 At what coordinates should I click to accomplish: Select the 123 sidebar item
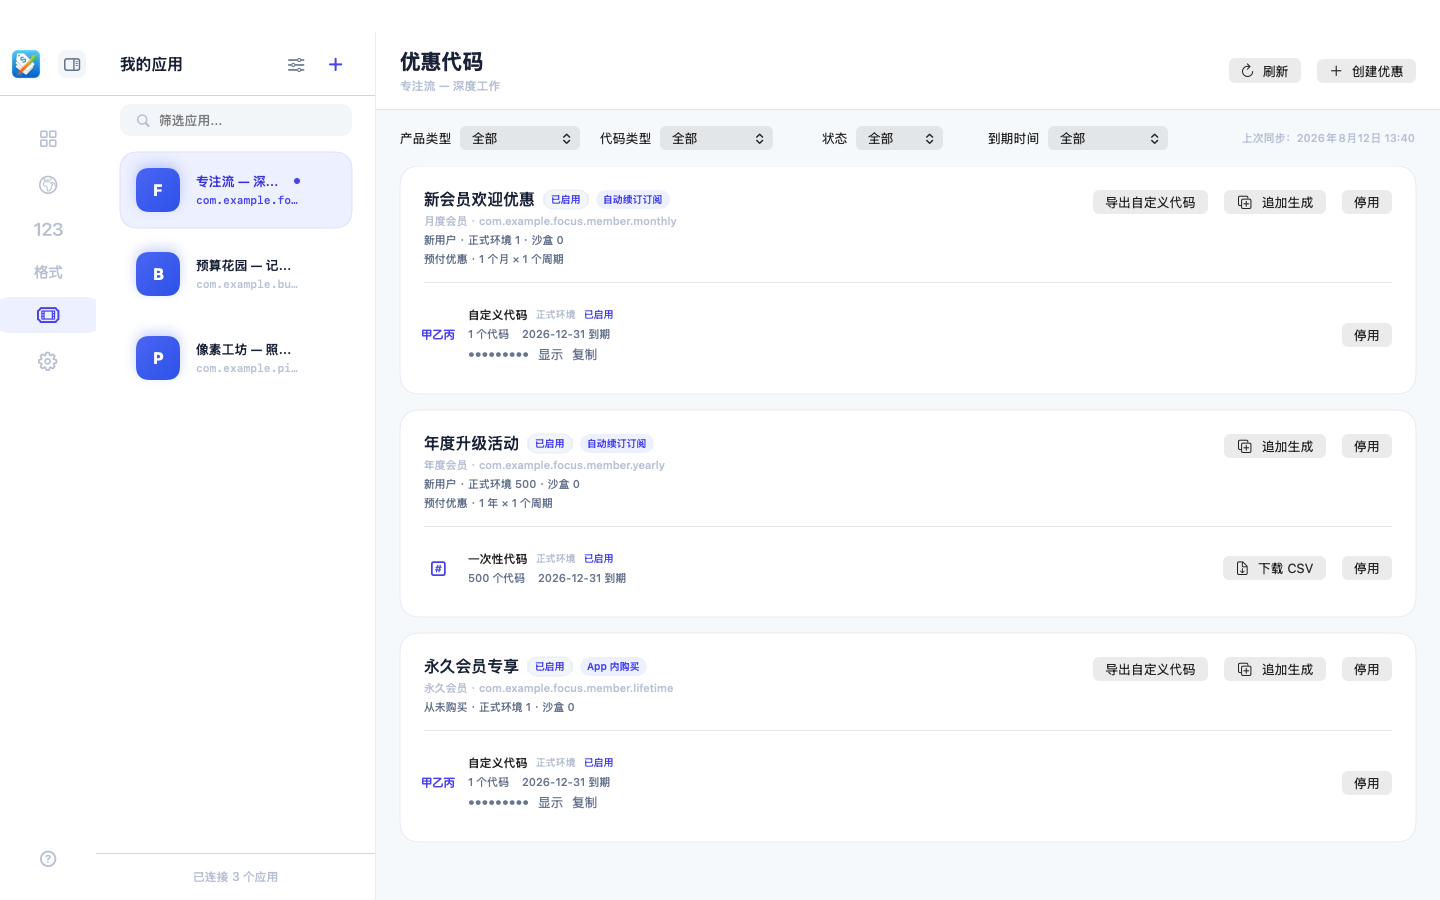48,229
